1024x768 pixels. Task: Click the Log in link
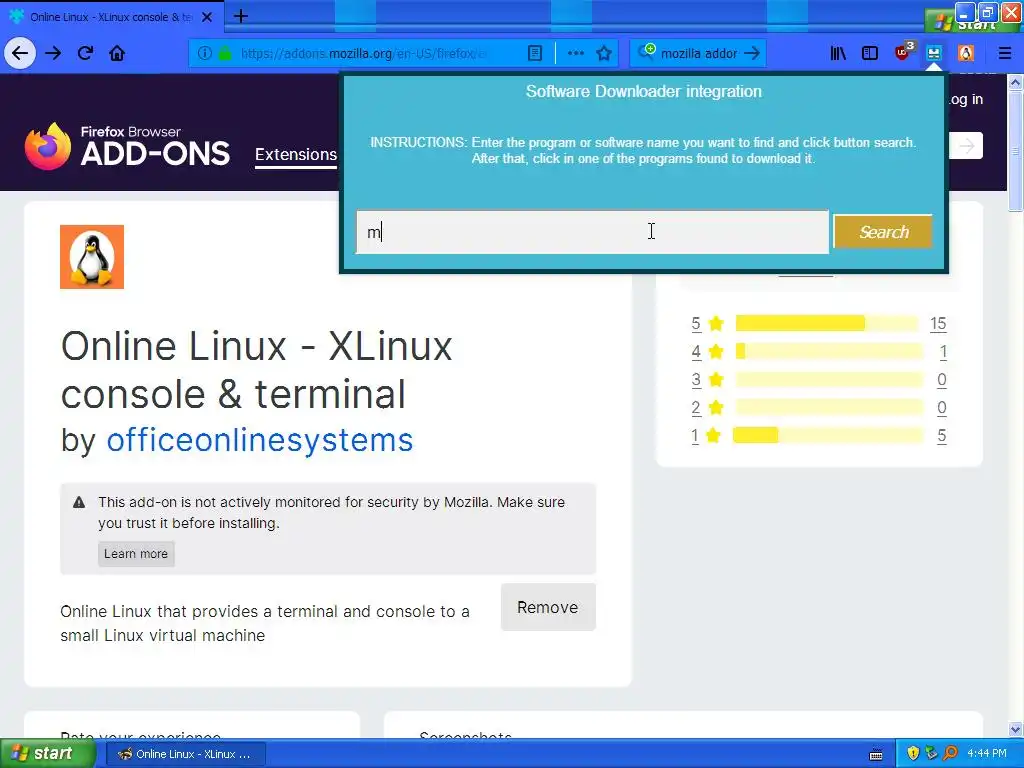[x=966, y=99]
